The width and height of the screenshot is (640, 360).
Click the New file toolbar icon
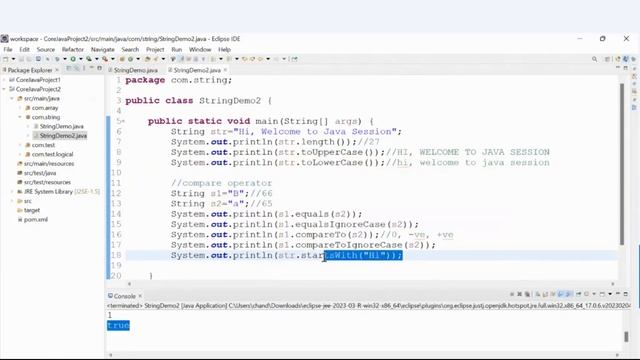point(5,59)
